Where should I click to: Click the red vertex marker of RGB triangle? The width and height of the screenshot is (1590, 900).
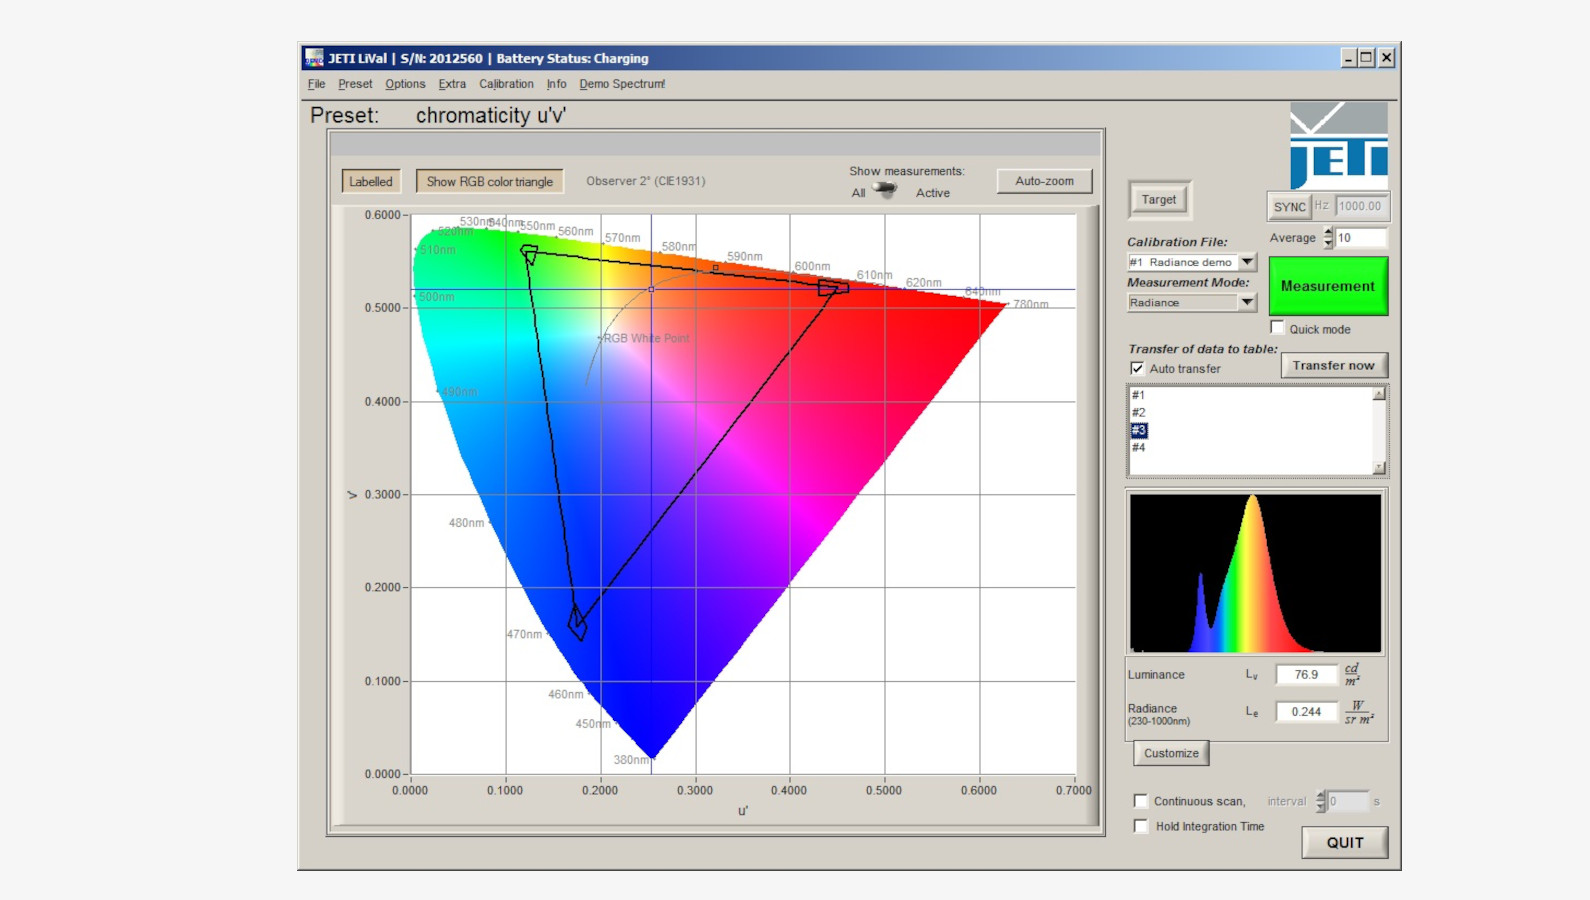tap(832, 288)
